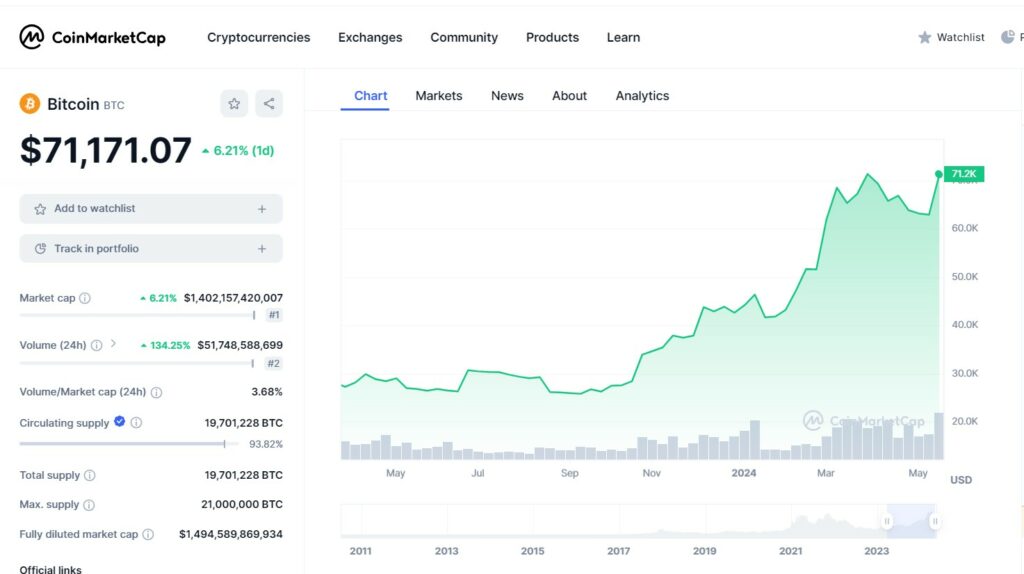Click the plus icon on Add to watchlist

click(x=262, y=209)
